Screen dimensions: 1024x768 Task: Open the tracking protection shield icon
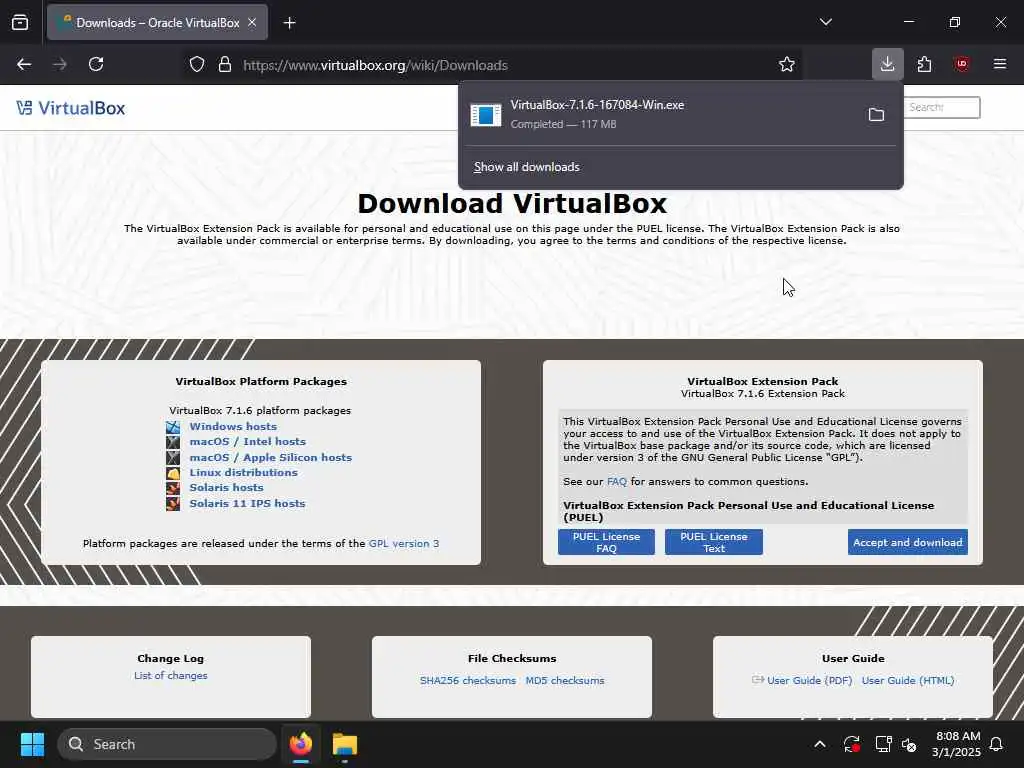pyautogui.click(x=197, y=65)
